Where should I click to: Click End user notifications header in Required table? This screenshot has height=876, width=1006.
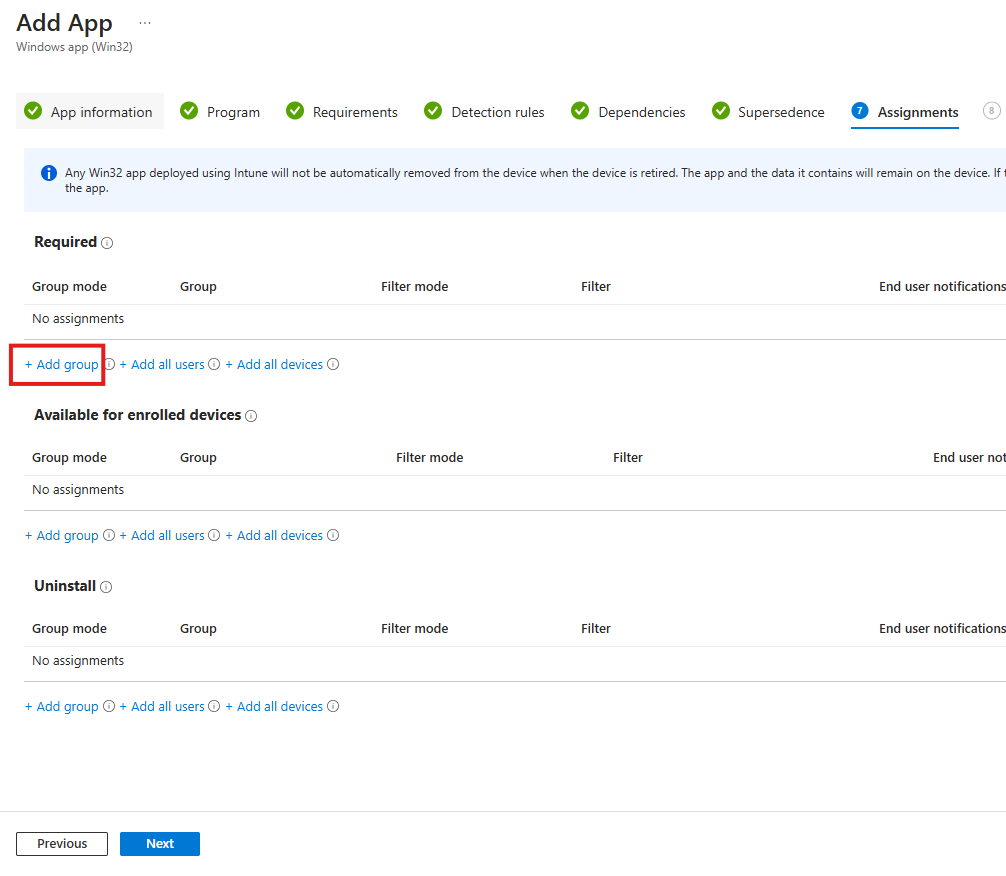pos(942,286)
